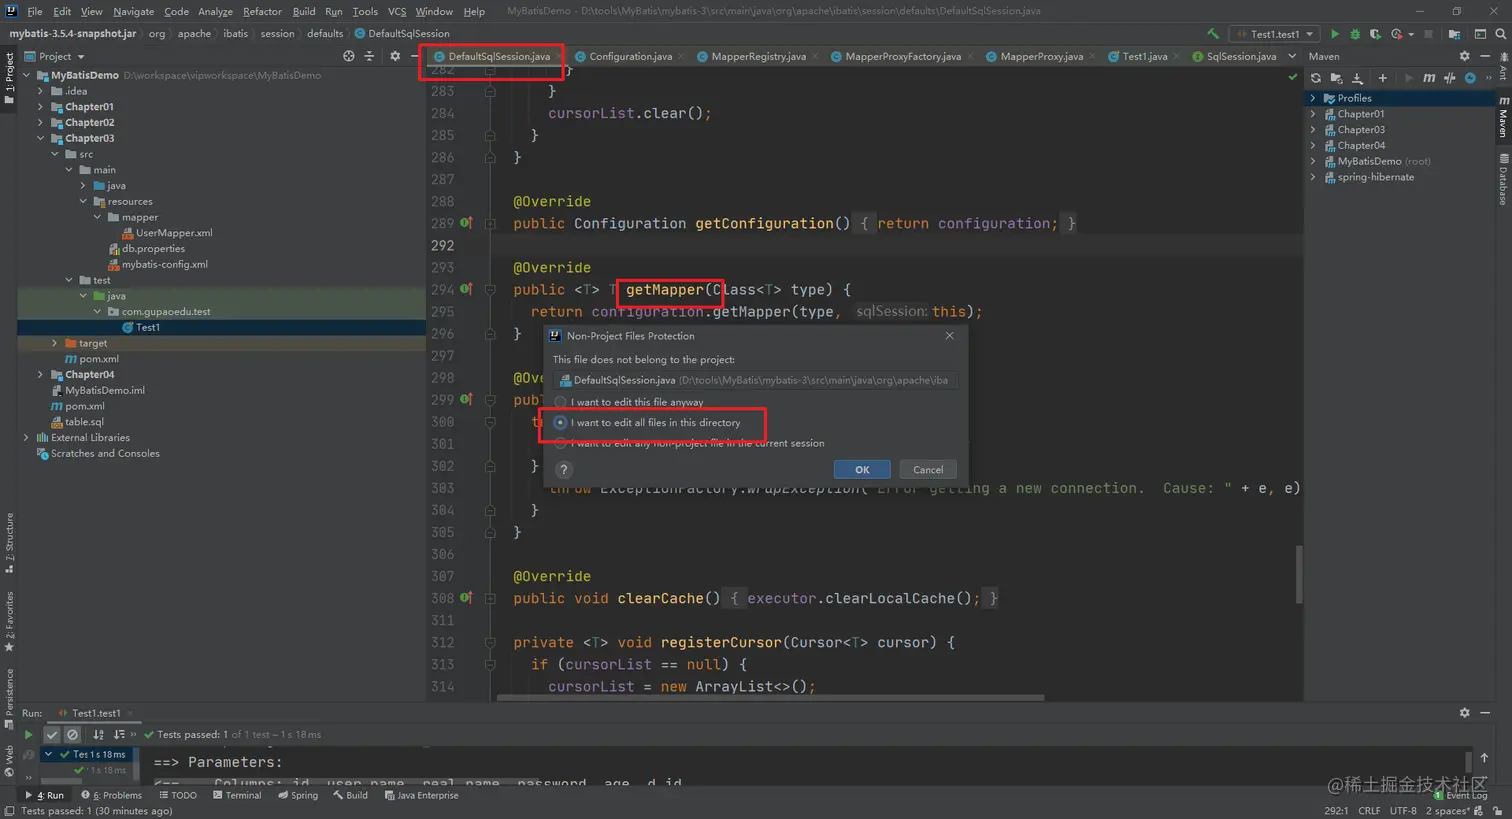Open the Terminal tool window
This screenshot has height=819, width=1512.
237,796
